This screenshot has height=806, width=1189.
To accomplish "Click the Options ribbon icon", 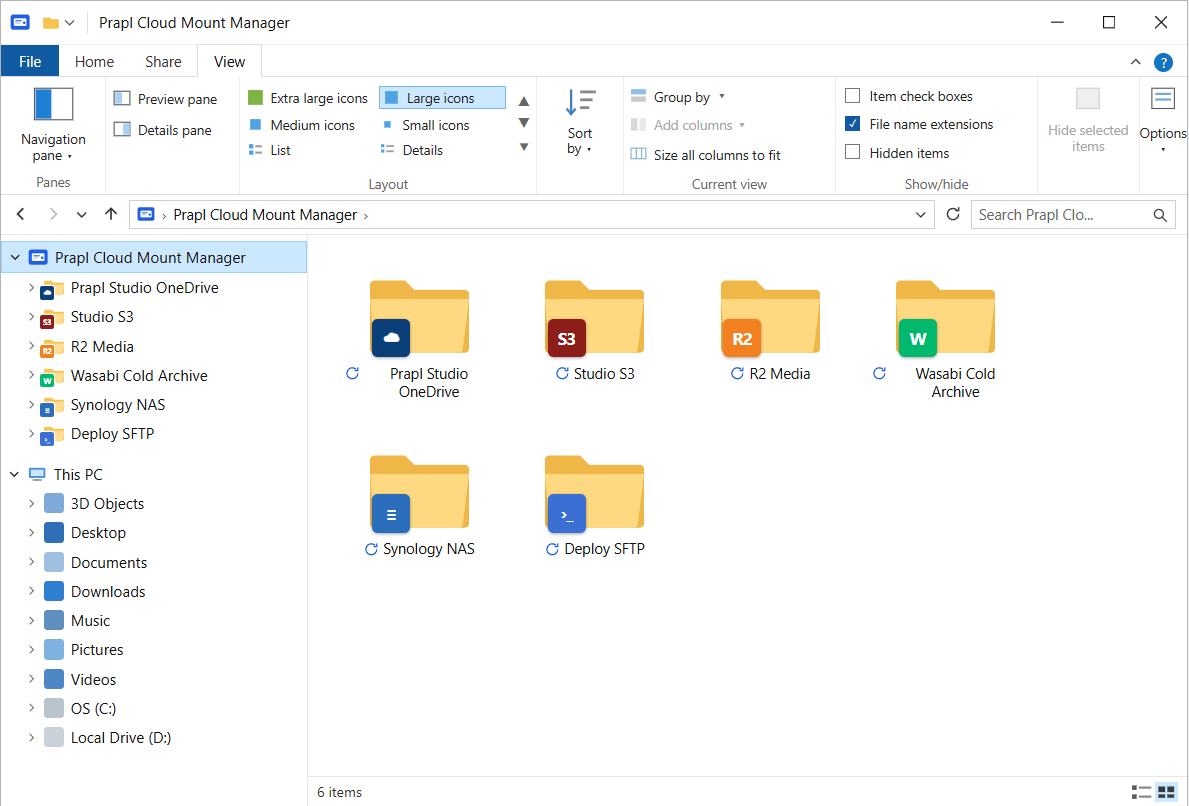I will 1162,99.
